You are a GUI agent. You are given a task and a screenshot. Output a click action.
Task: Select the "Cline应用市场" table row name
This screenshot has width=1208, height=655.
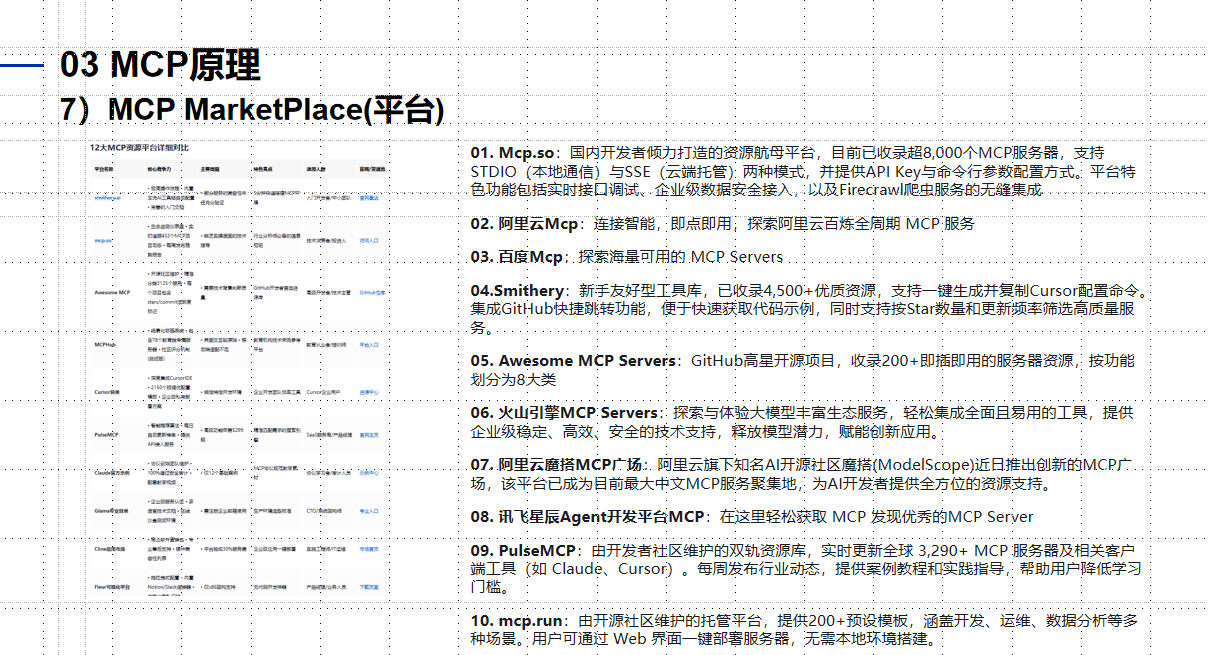pyautogui.click(x=110, y=549)
